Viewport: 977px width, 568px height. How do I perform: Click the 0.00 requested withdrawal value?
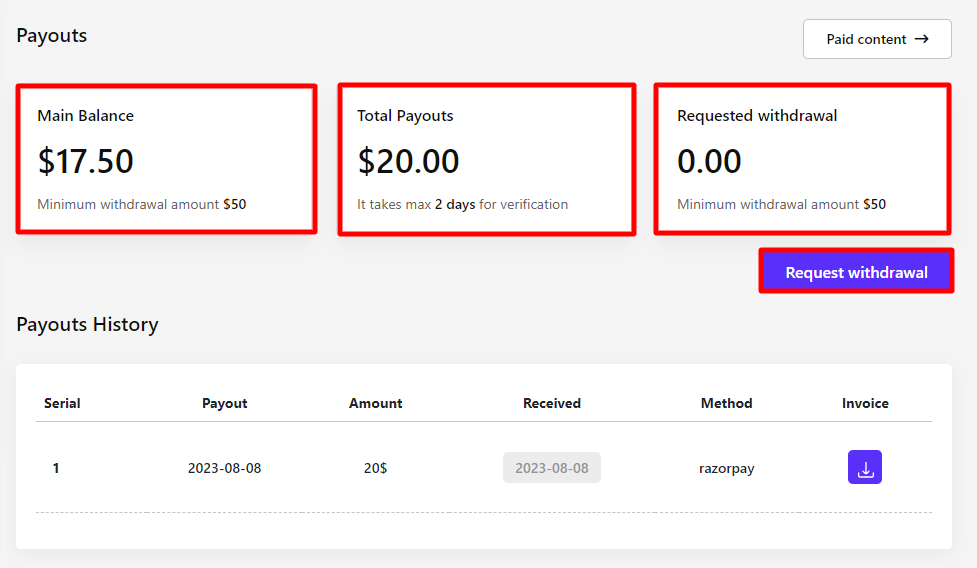pyautogui.click(x=709, y=161)
